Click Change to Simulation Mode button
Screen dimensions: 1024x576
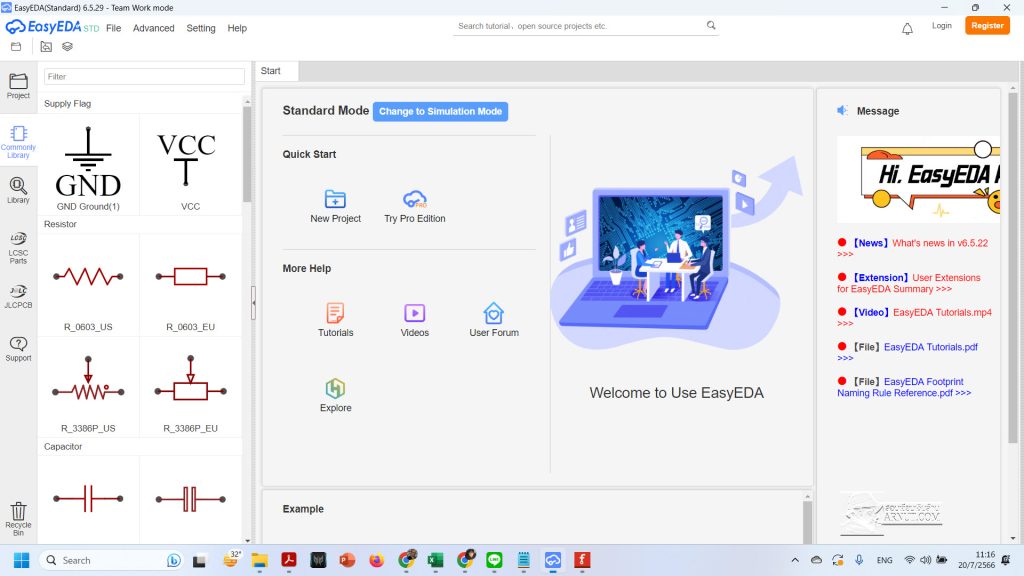coord(440,111)
